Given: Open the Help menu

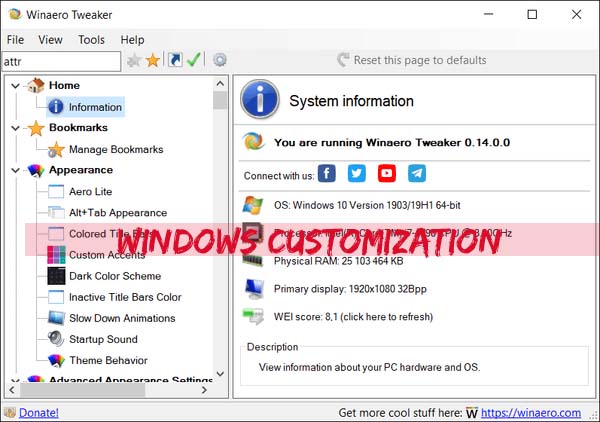Looking at the screenshot, I should (132, 40).
